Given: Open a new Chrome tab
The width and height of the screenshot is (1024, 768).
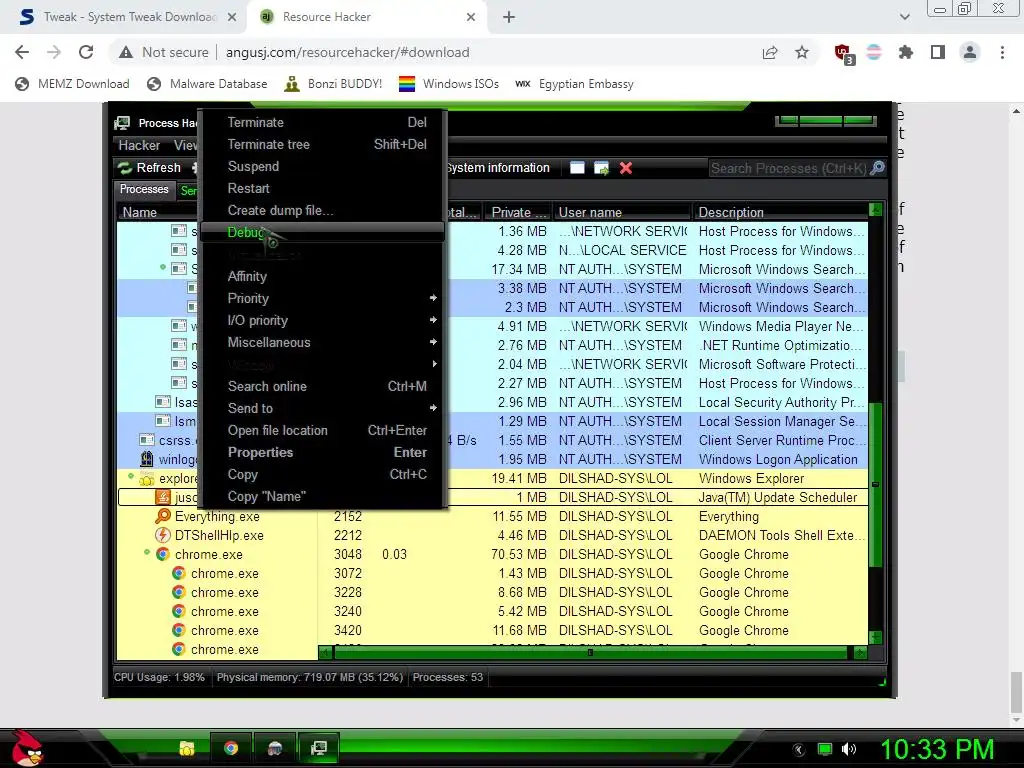Looking at the screenshot, I should (x=509, y=17).
